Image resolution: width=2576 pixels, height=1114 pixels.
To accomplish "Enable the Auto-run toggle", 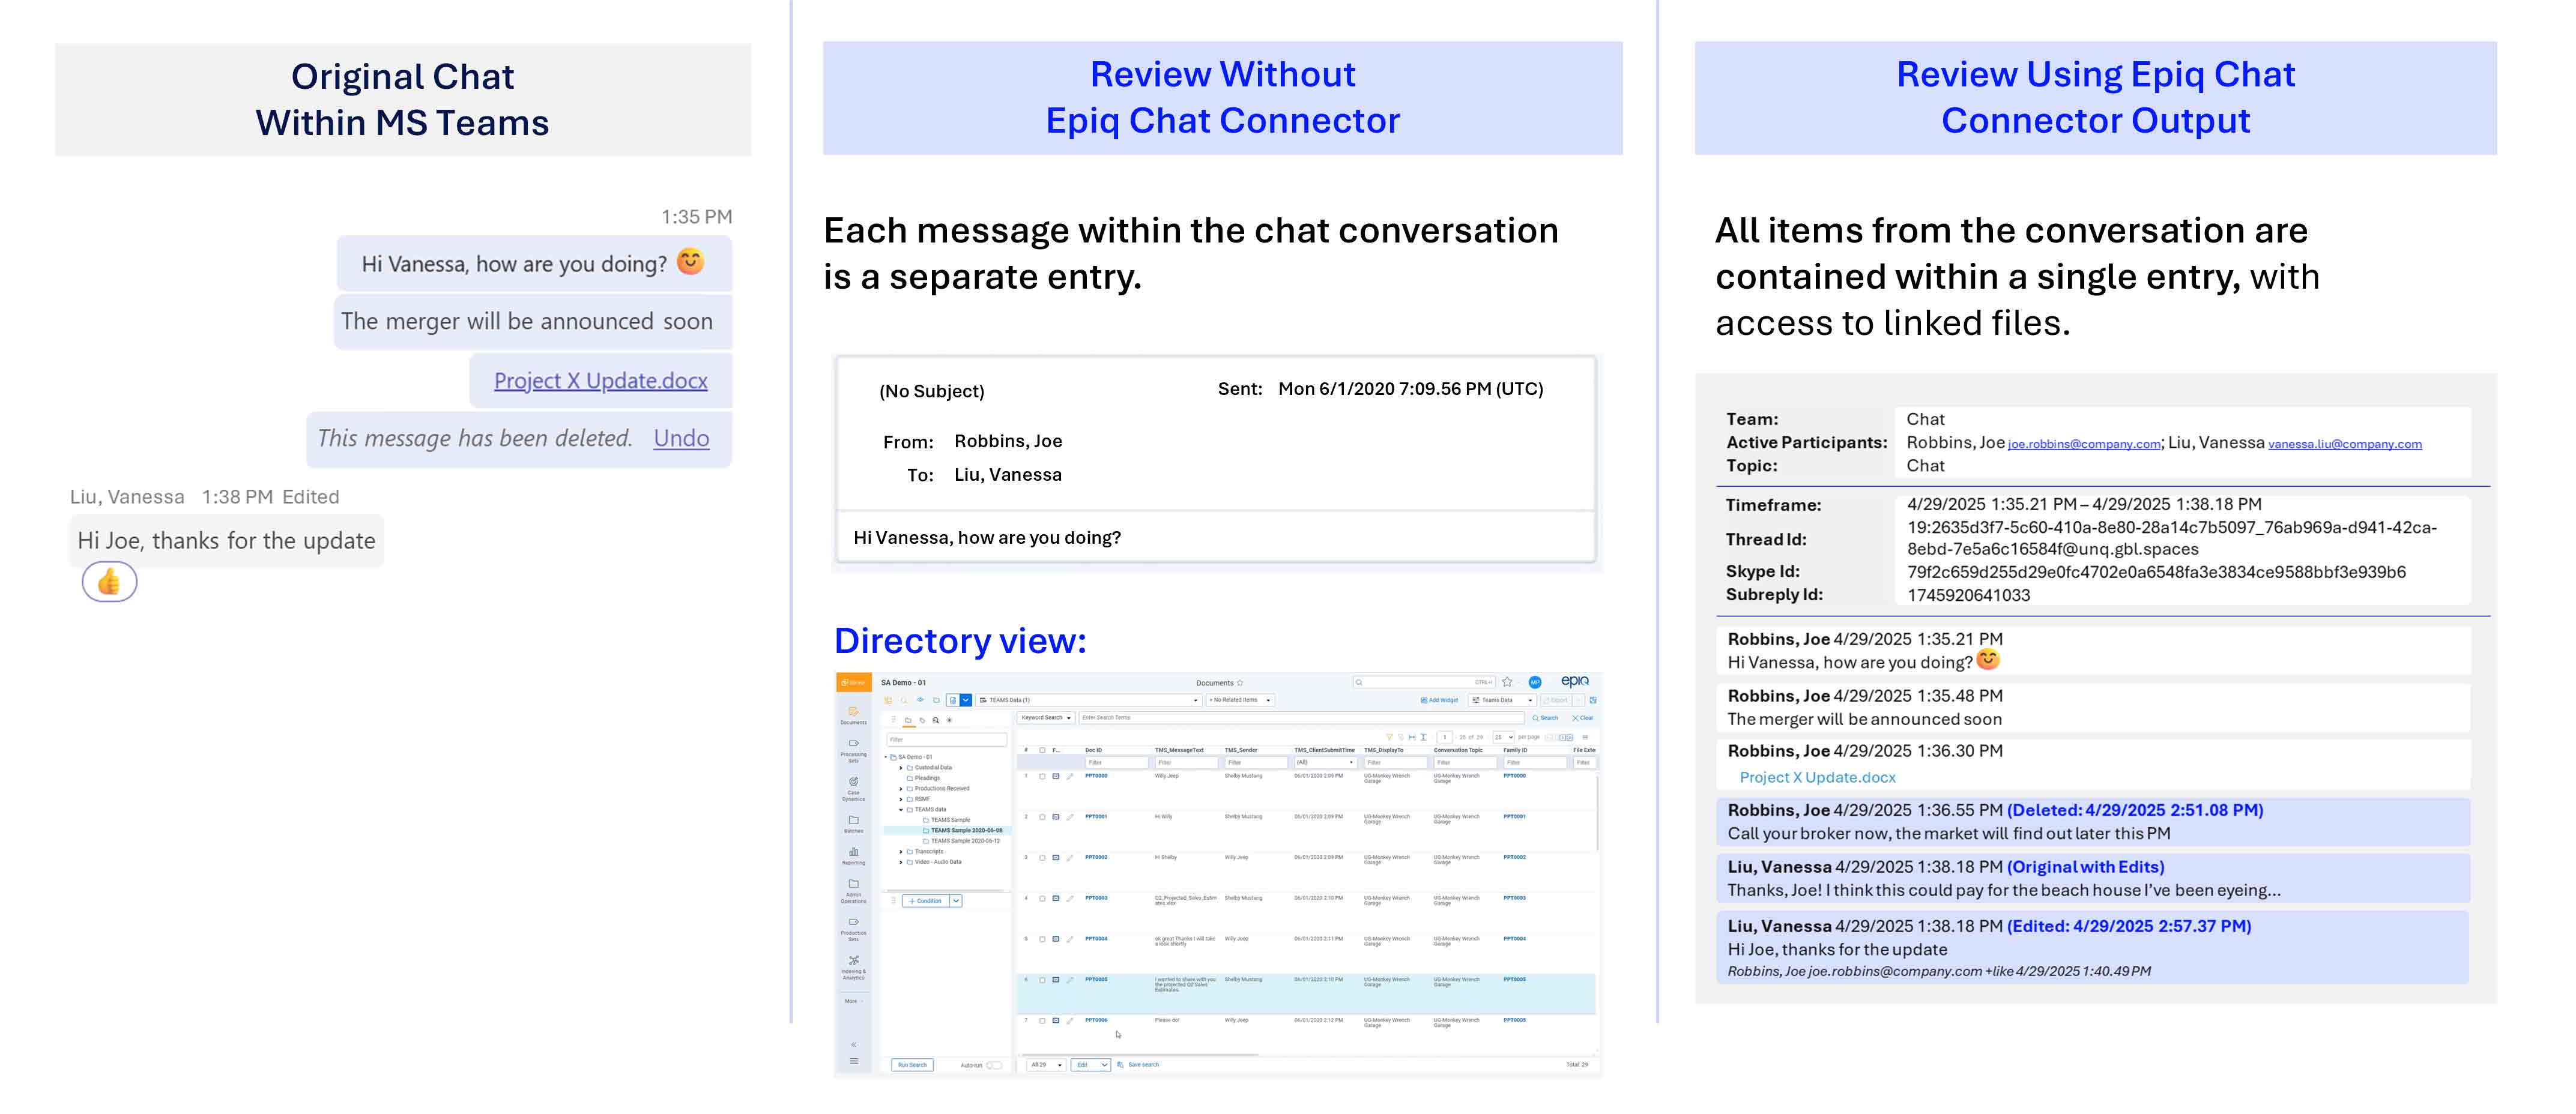I will point(994,1065).
